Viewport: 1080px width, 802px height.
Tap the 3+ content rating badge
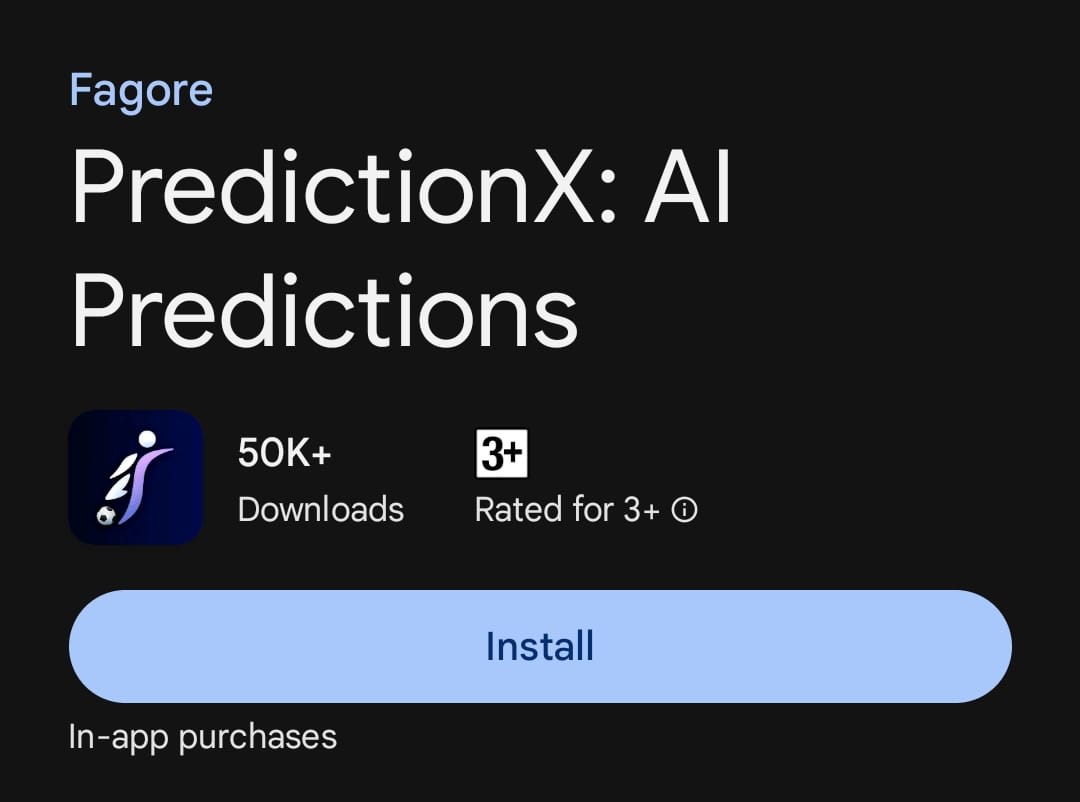(501, 455)
